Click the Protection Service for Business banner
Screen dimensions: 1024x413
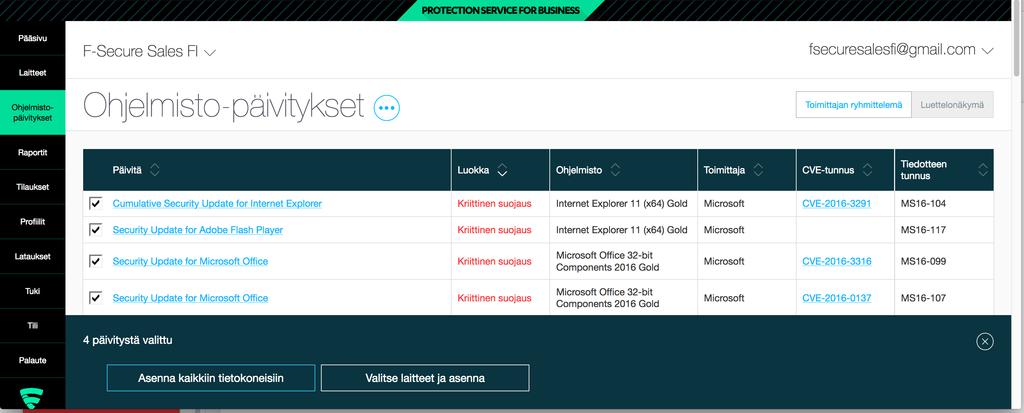click(x=500, y=10)
